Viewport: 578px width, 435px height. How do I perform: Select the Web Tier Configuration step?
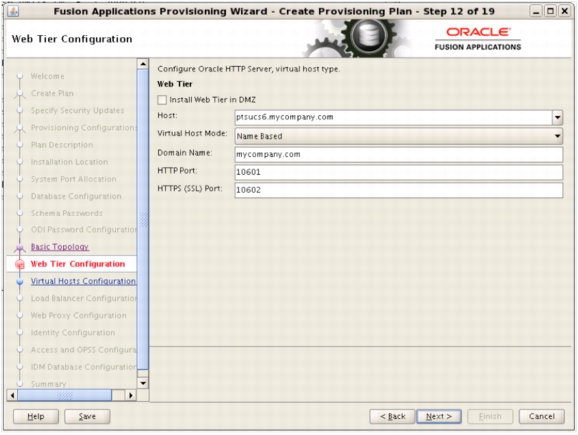coord(78,264)
